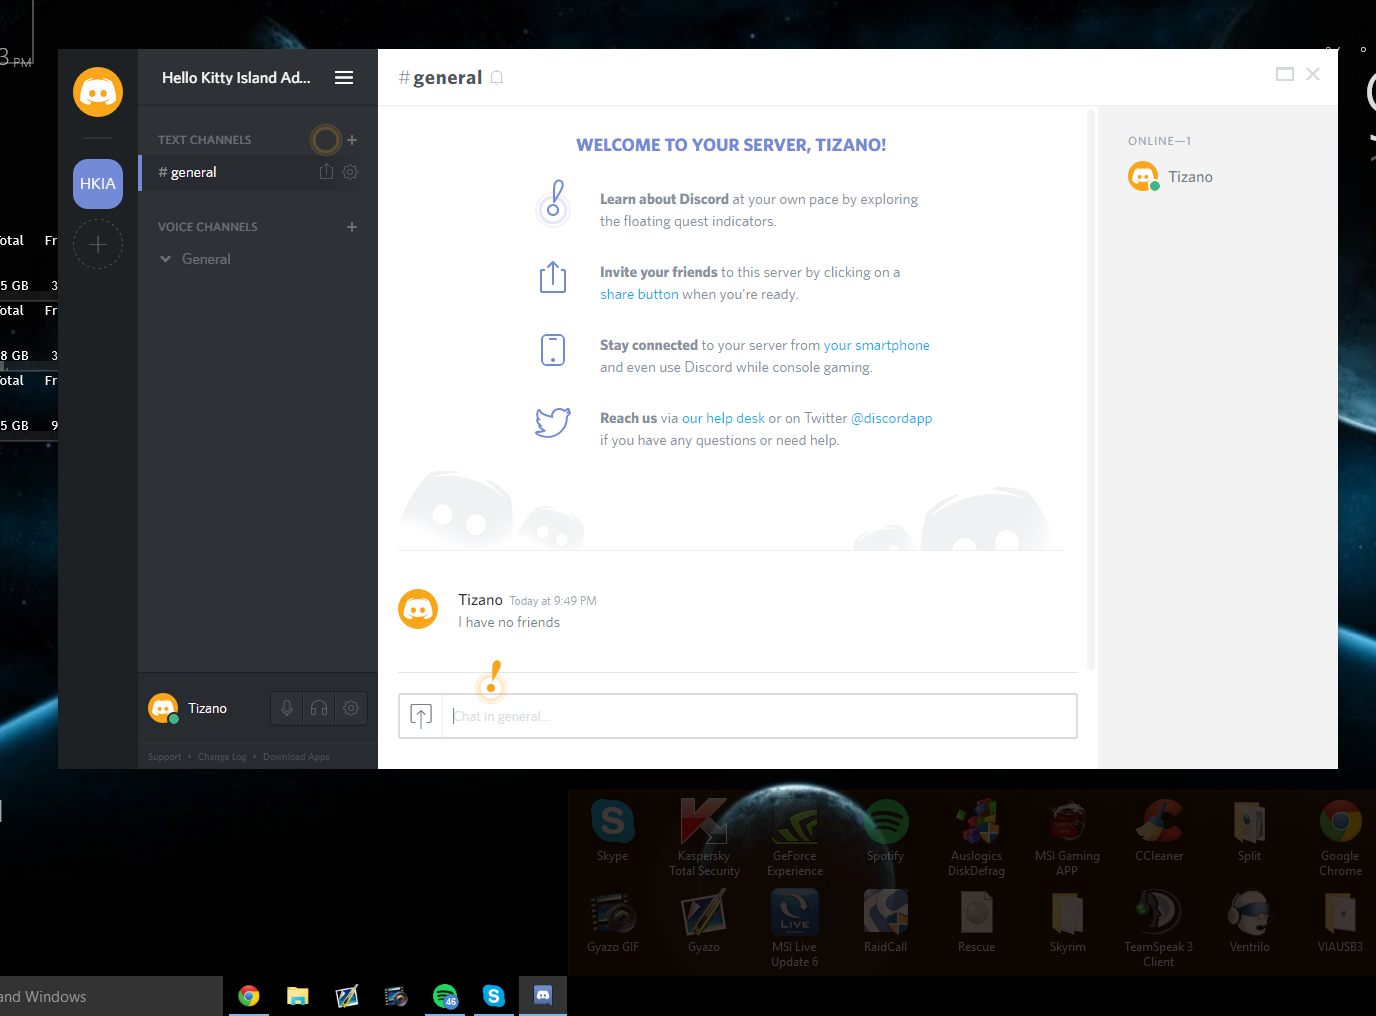Image resolution: width=1376 pixels, height=1016 pixels.
Task: Click the Invite your friends share icon
Action: [x=553, y=277]
